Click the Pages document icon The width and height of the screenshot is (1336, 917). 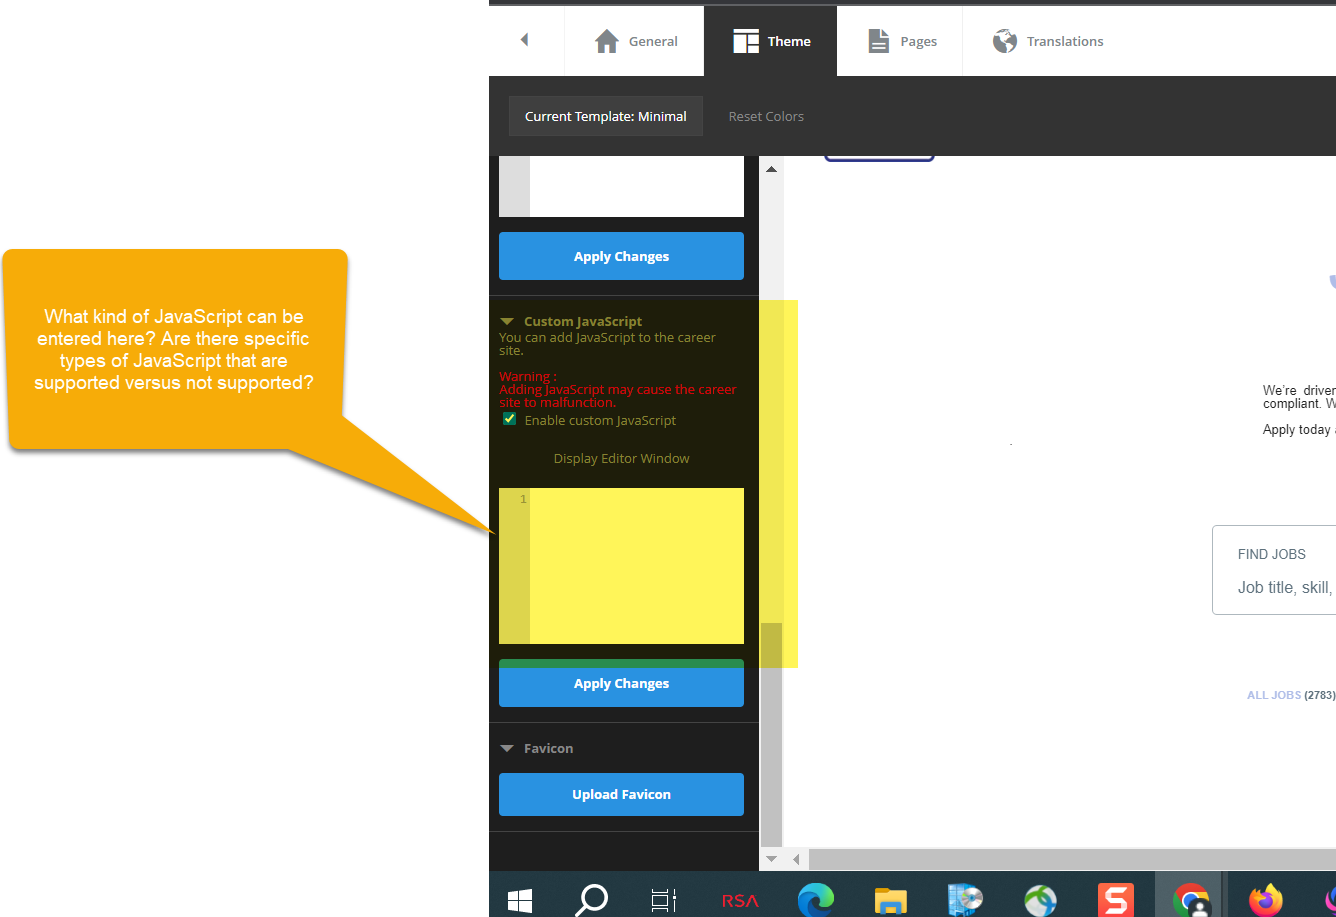tap(879, 41)
